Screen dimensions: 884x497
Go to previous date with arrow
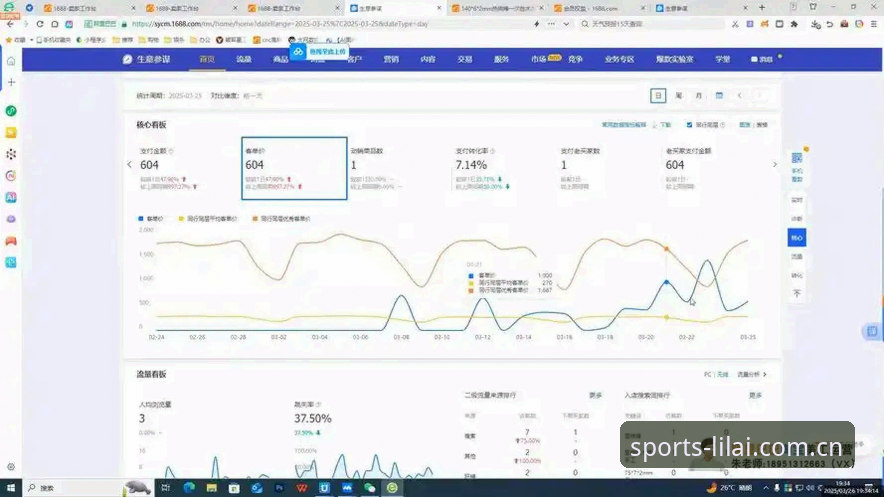(739, 96)
